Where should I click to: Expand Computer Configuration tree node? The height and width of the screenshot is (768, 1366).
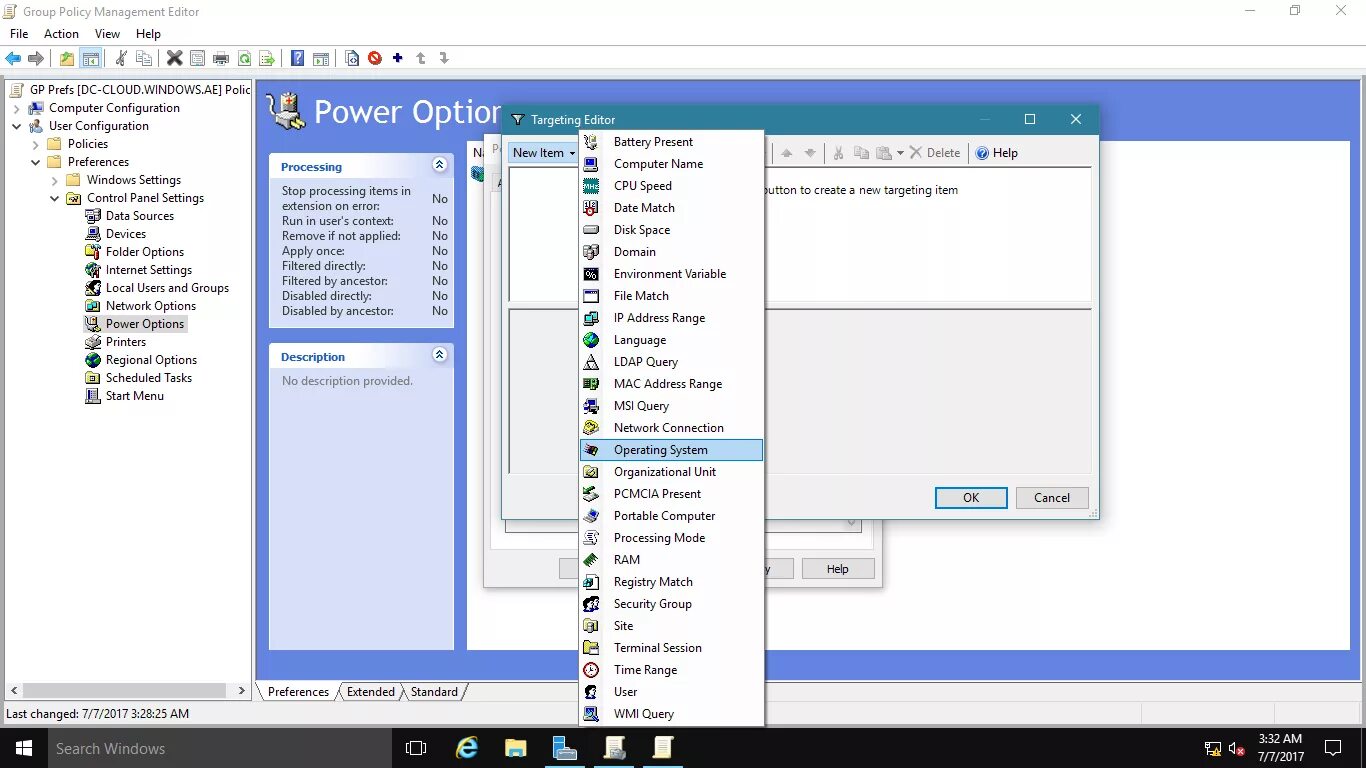coord(17,108)
